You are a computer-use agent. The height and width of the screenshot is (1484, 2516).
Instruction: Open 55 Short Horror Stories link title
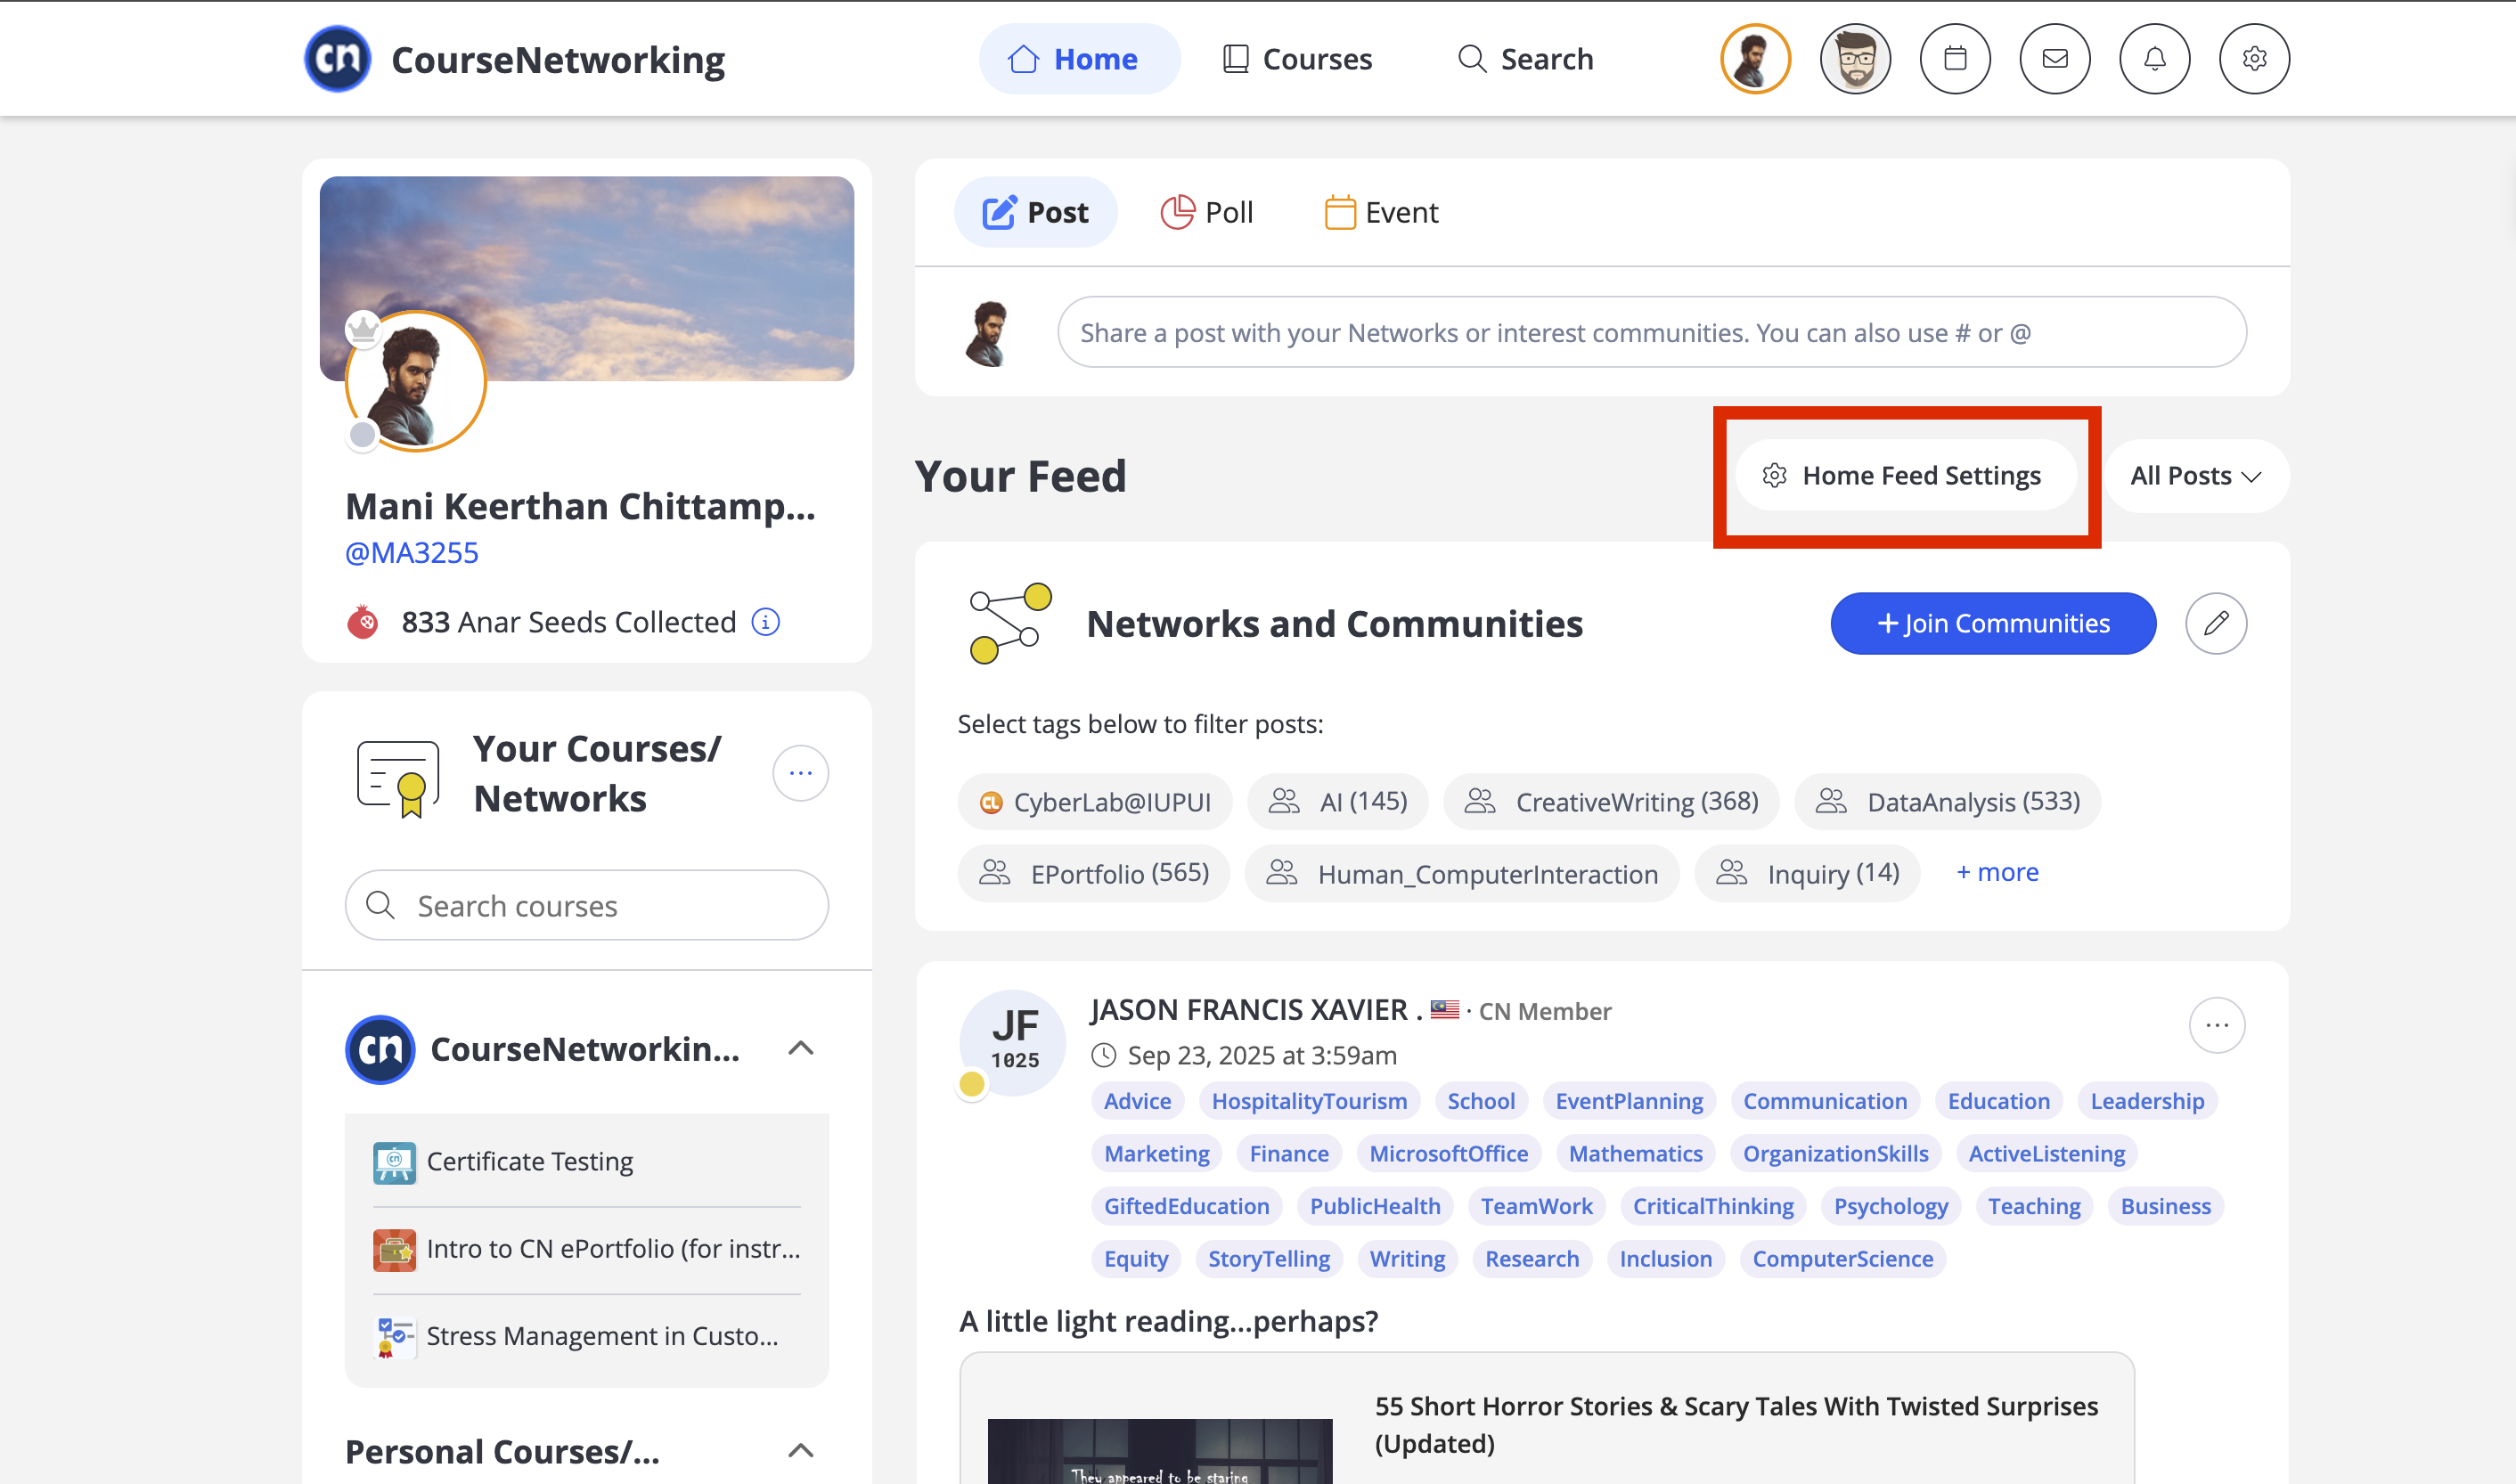pyautogui.click(x=1736, y=1425)
